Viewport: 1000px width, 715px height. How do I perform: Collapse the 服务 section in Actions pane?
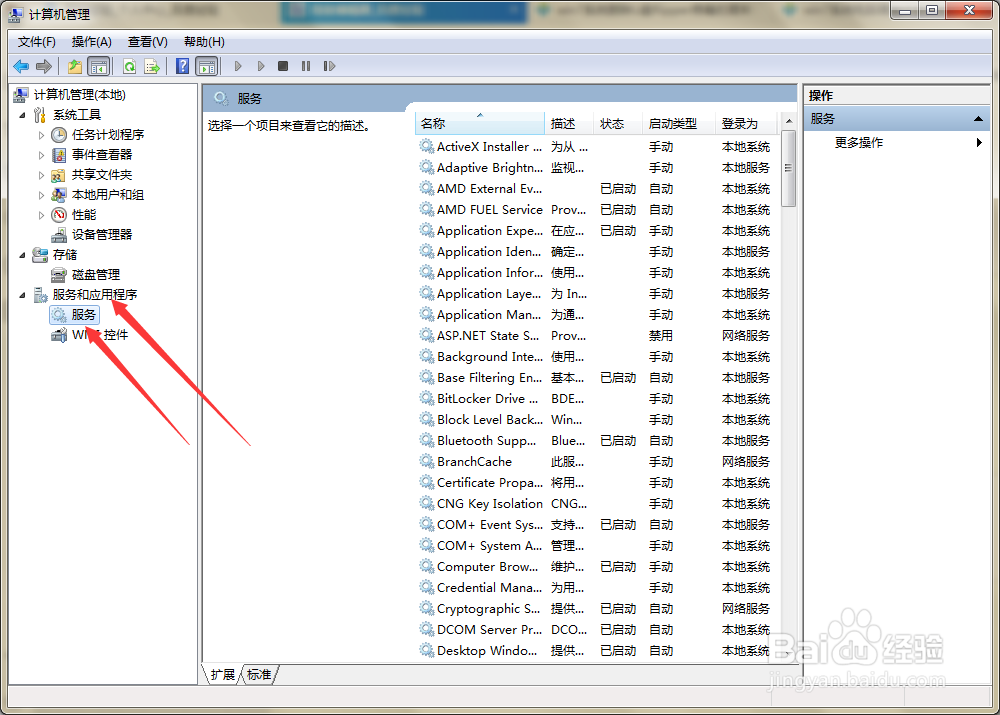pos(978,119)
